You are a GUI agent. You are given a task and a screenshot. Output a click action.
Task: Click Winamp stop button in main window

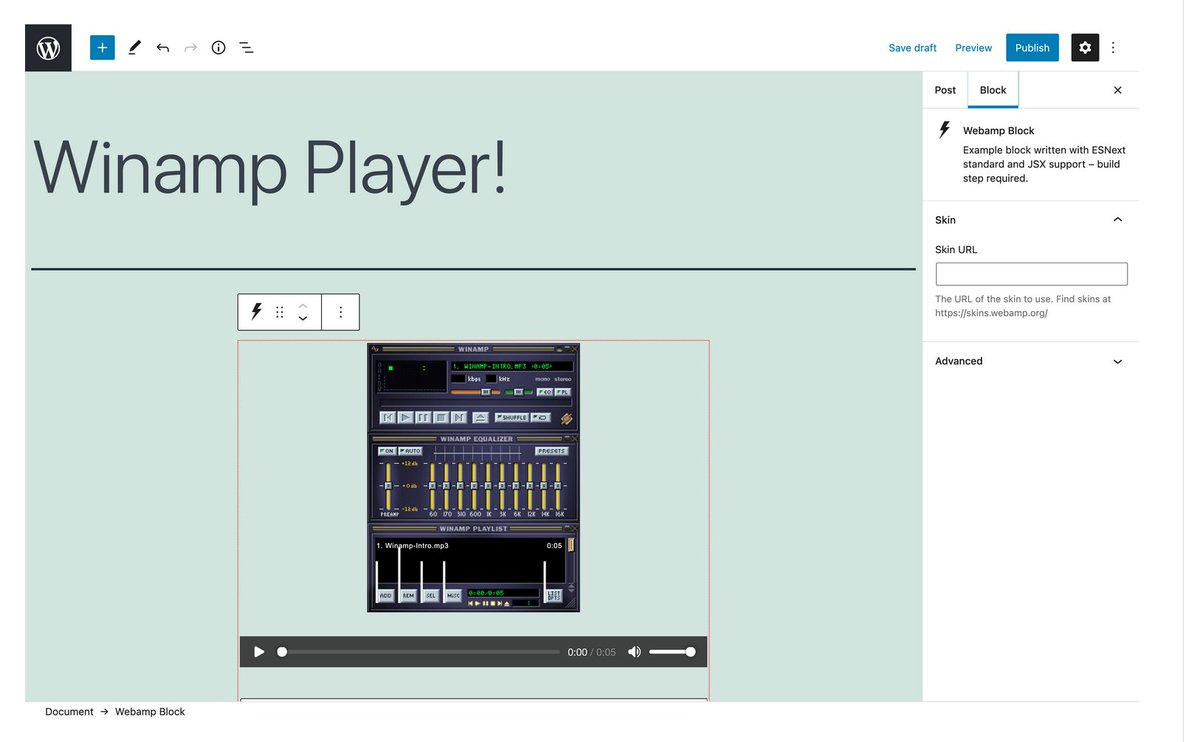click(441, 417)
